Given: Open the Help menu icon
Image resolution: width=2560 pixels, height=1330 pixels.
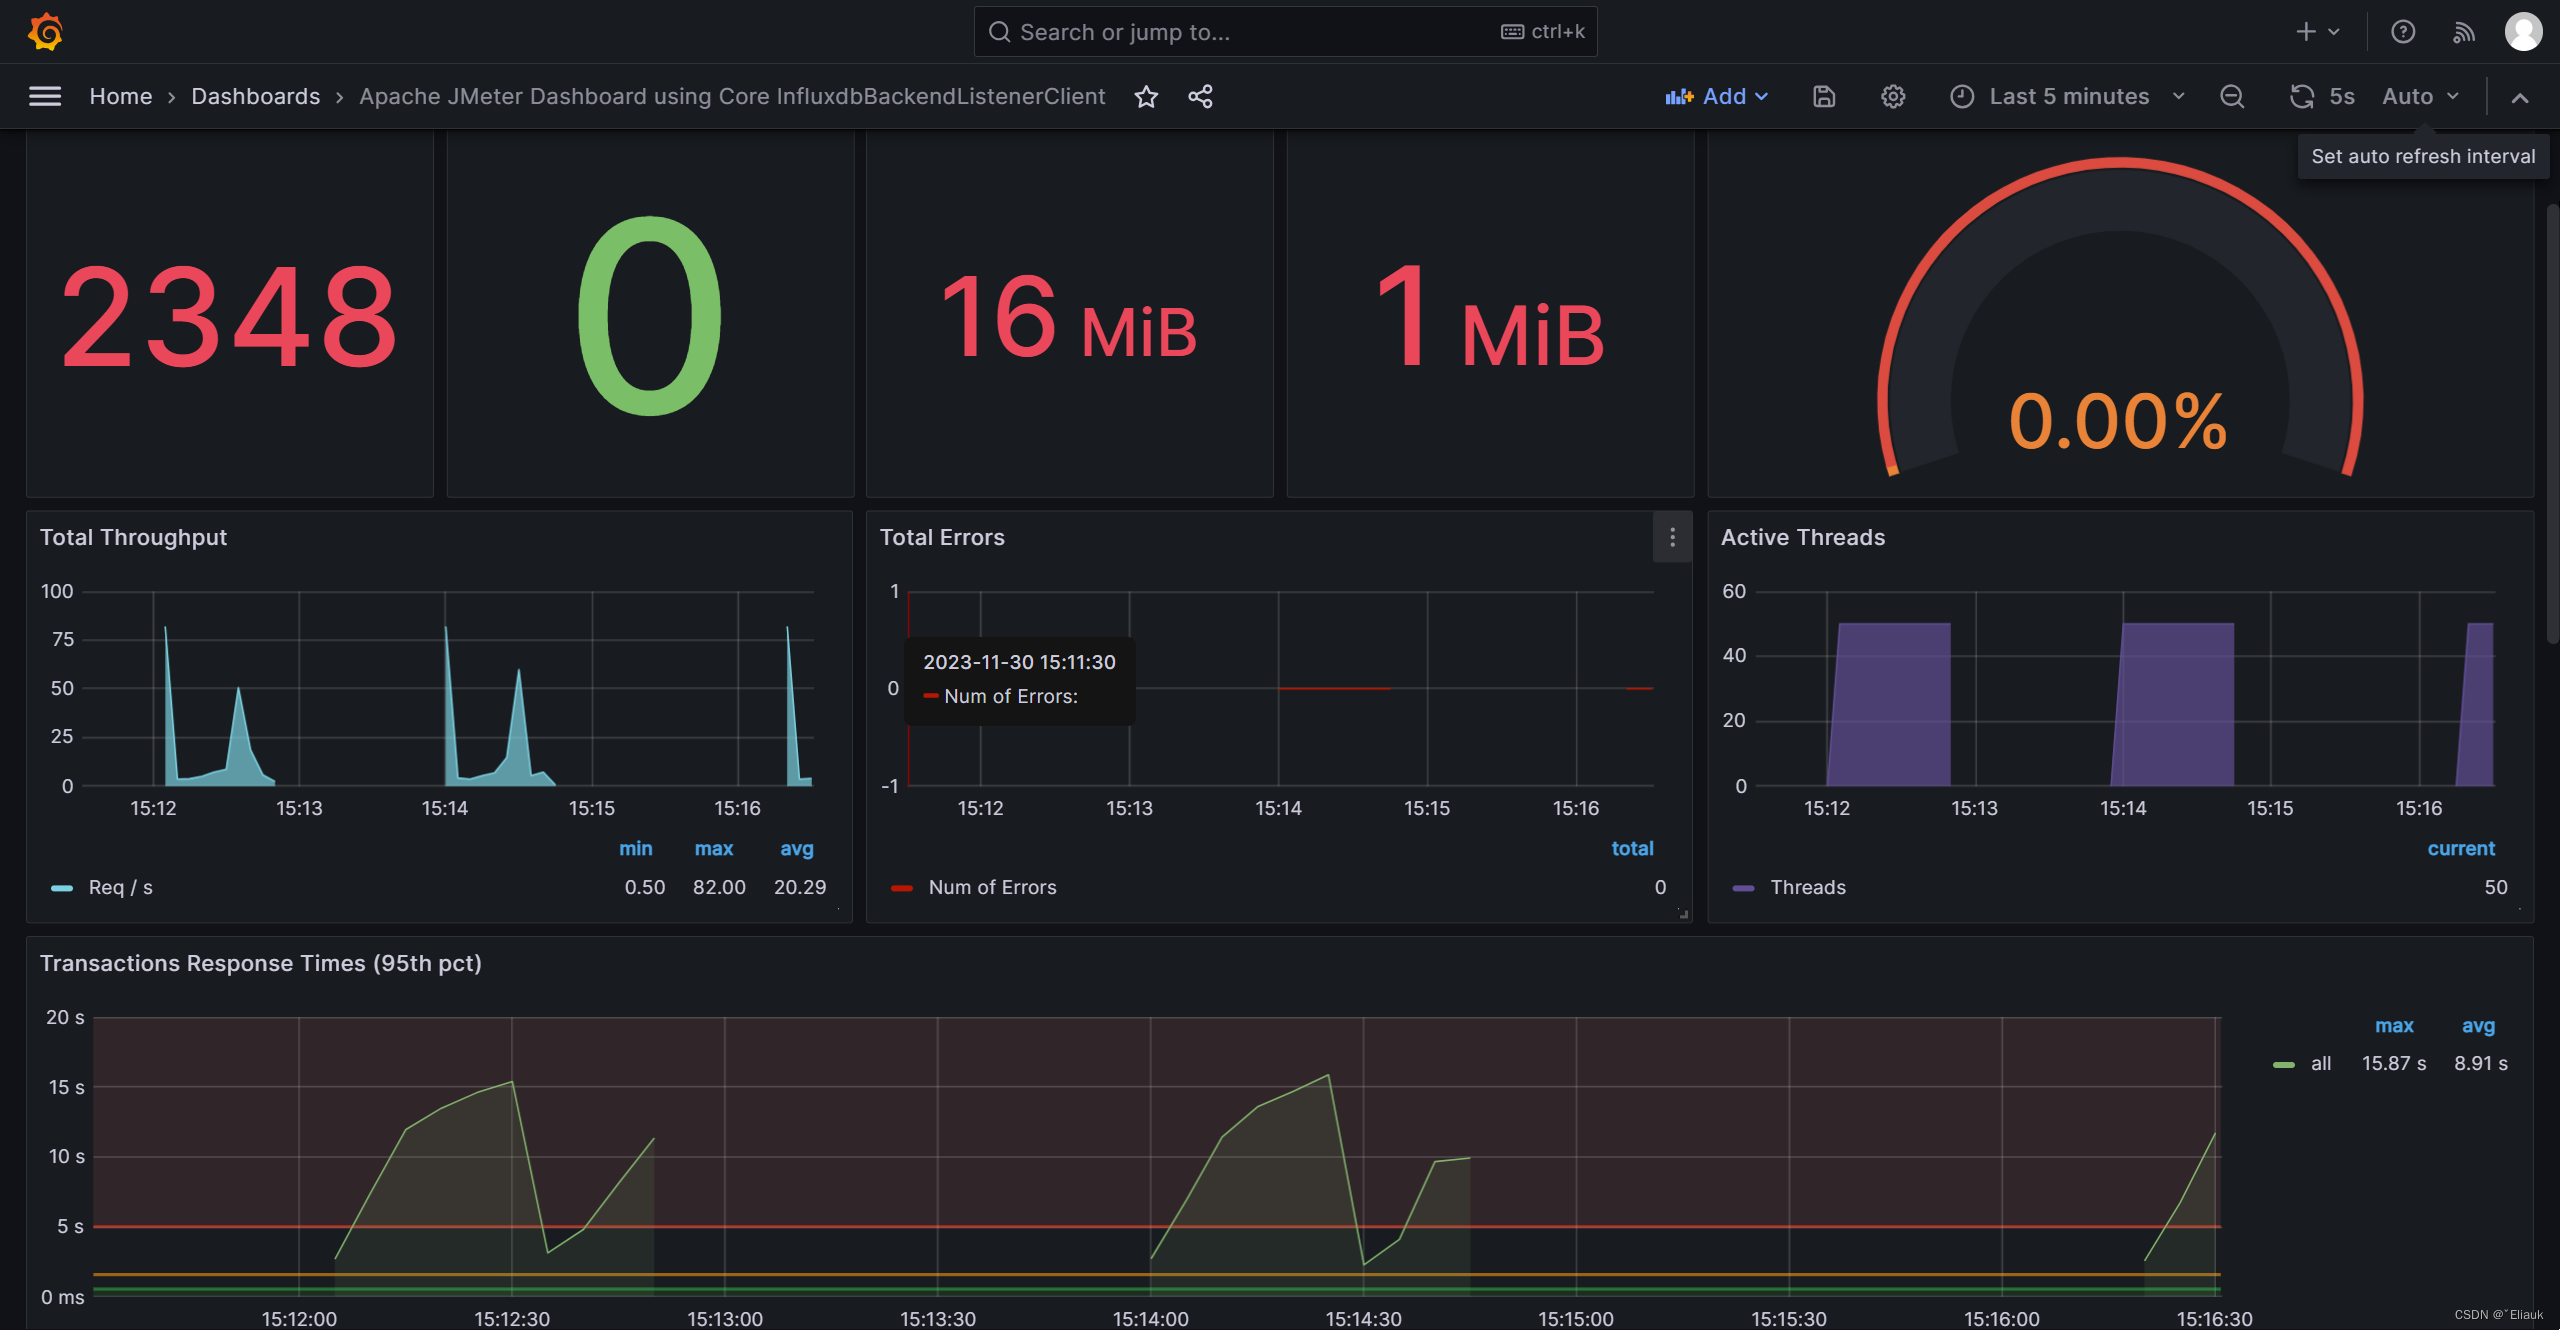Looking at the screenshot, I should [x=2402, y=31].
